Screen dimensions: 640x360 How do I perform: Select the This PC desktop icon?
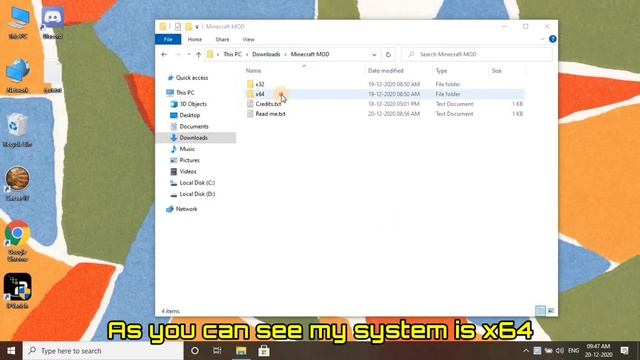[18, 23]
